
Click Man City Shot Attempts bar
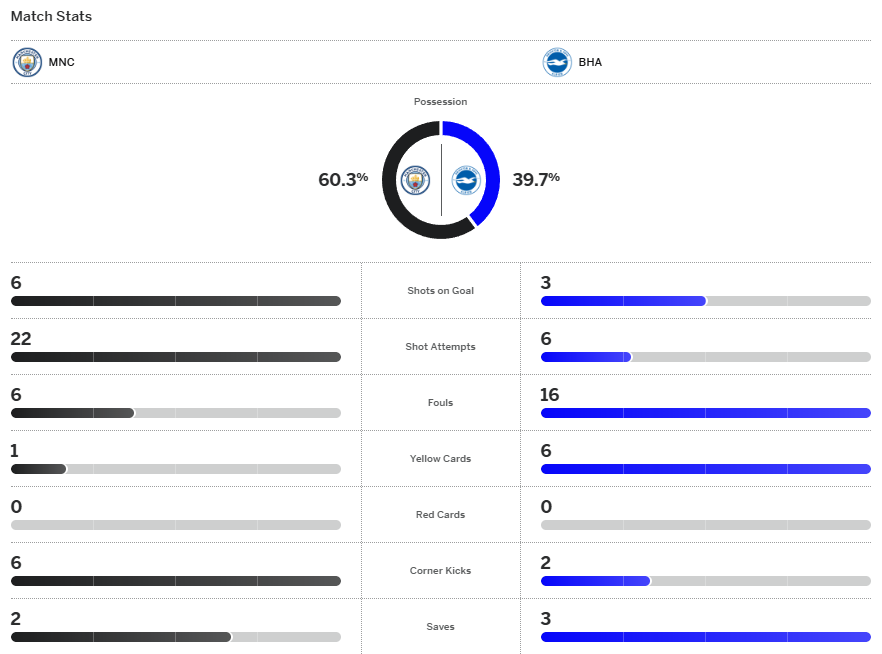(x=175, y=357)
